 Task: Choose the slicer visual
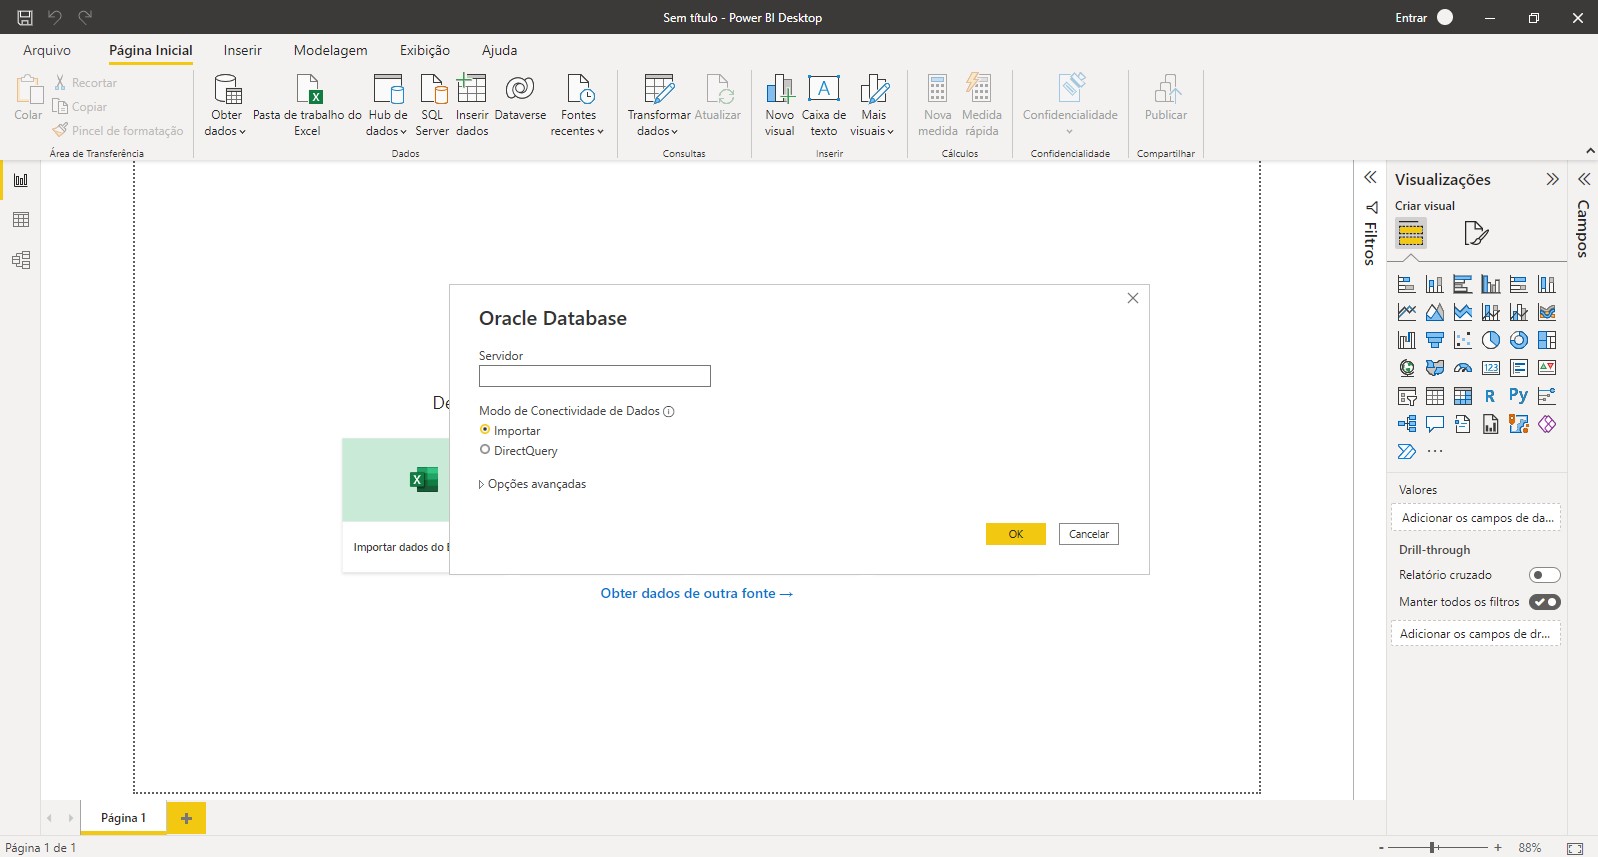click(x=1406, y=396)
